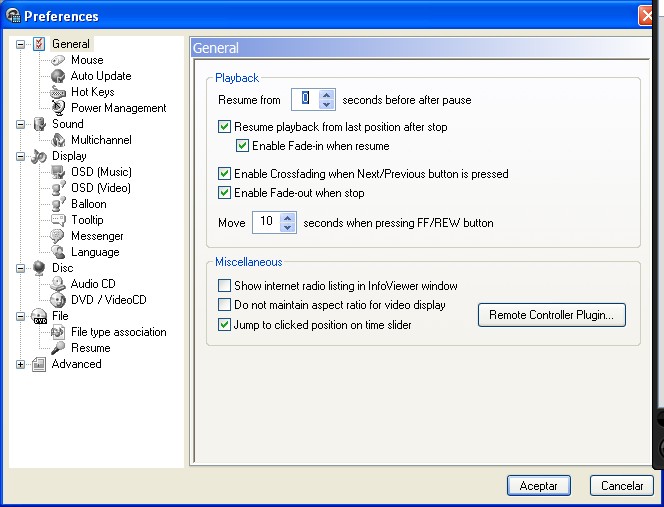
Task: Open Multichannel sound settings
Action: click(x=101, y=140)
